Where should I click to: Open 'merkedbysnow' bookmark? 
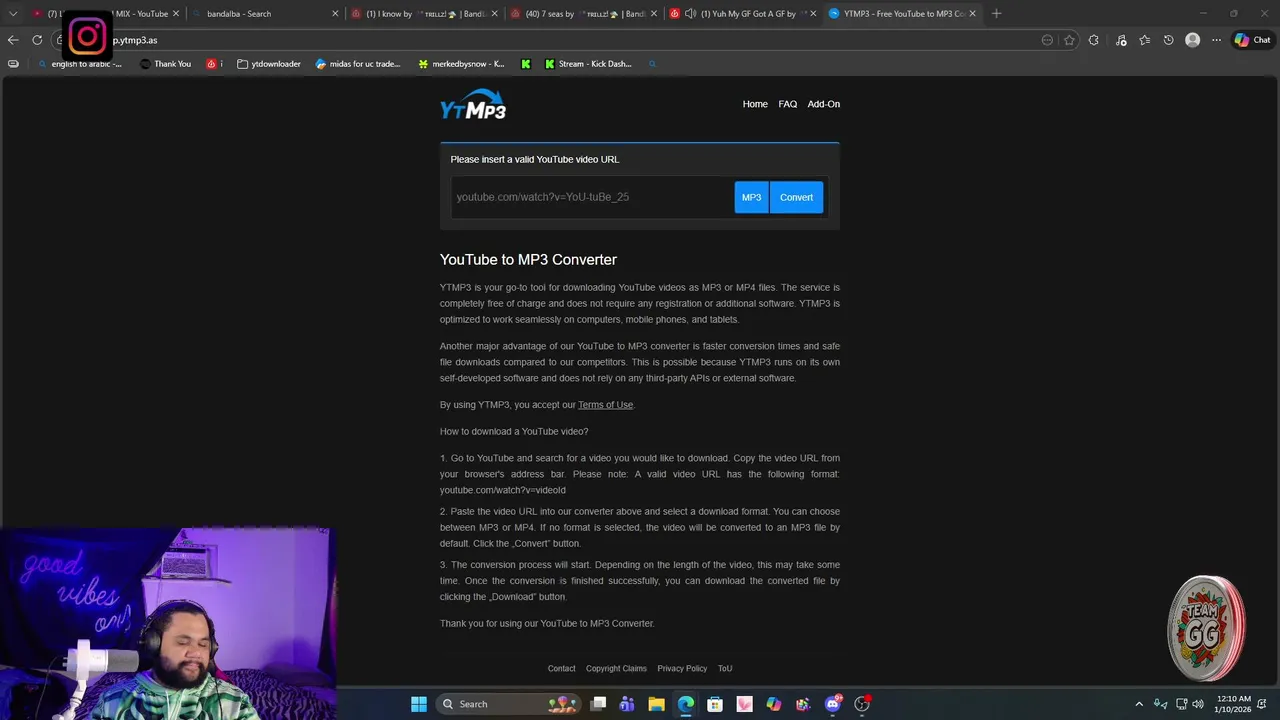point(461,64)
